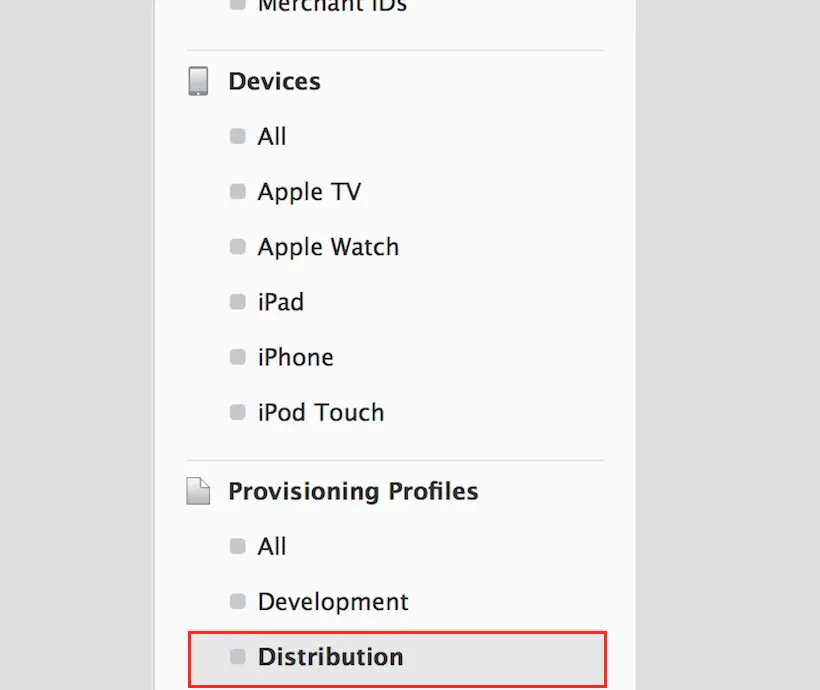This screenshot has height=690, width=820.
Task: Click the bullet next to iPod Touch
Action: 237,412
